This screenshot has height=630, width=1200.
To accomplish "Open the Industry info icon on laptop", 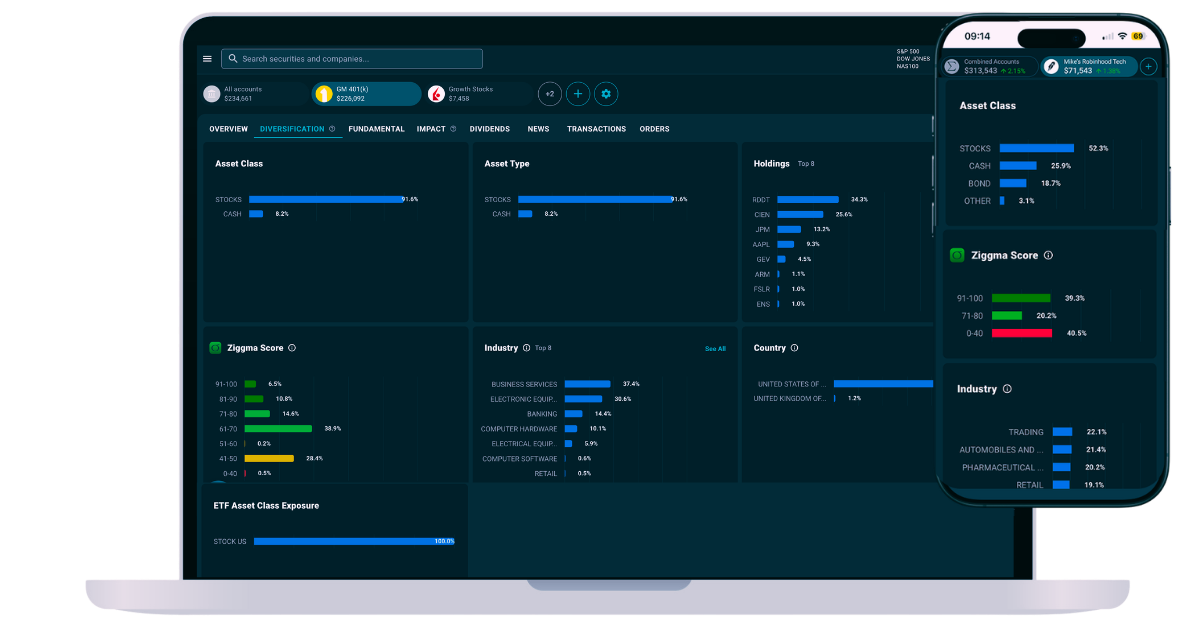I will (527, 348).
